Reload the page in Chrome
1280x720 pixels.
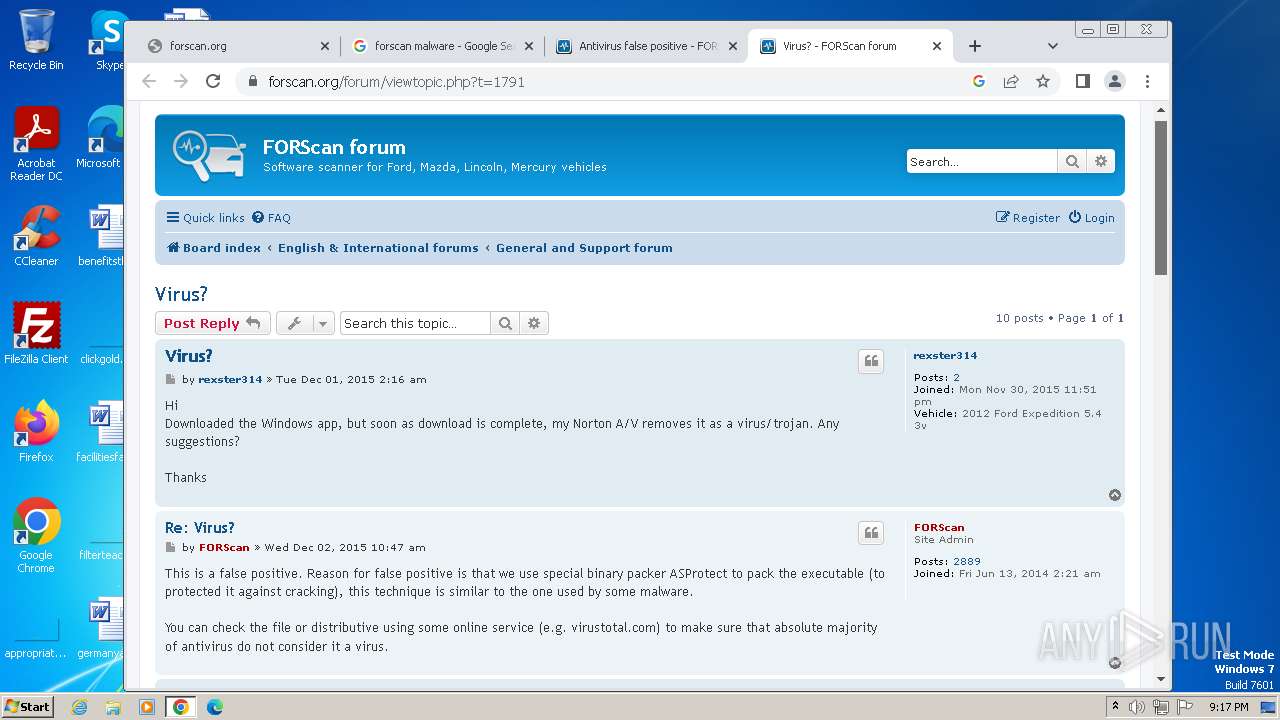tap(213, 81)
